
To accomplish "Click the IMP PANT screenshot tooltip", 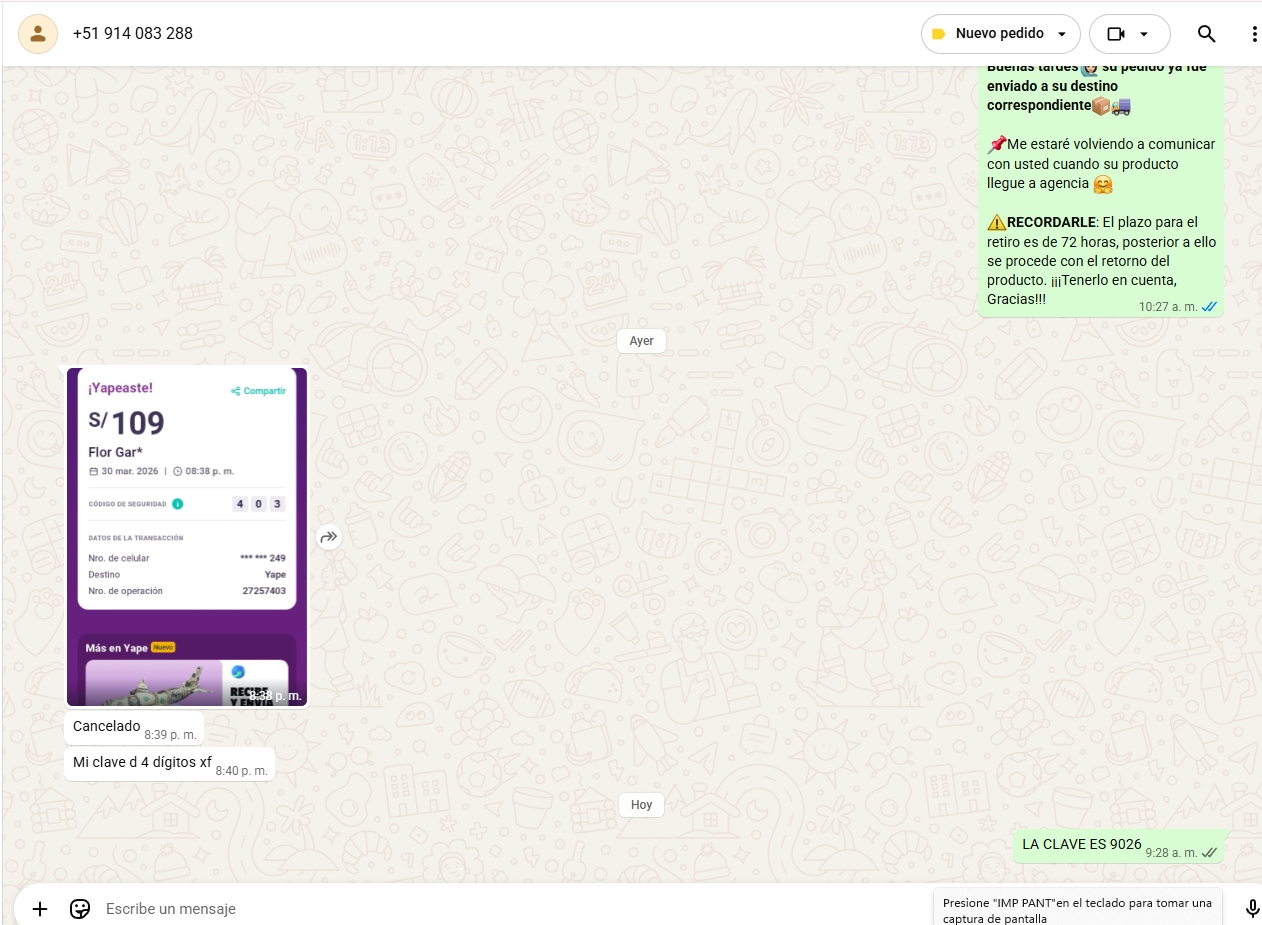I will (1077, 909).
